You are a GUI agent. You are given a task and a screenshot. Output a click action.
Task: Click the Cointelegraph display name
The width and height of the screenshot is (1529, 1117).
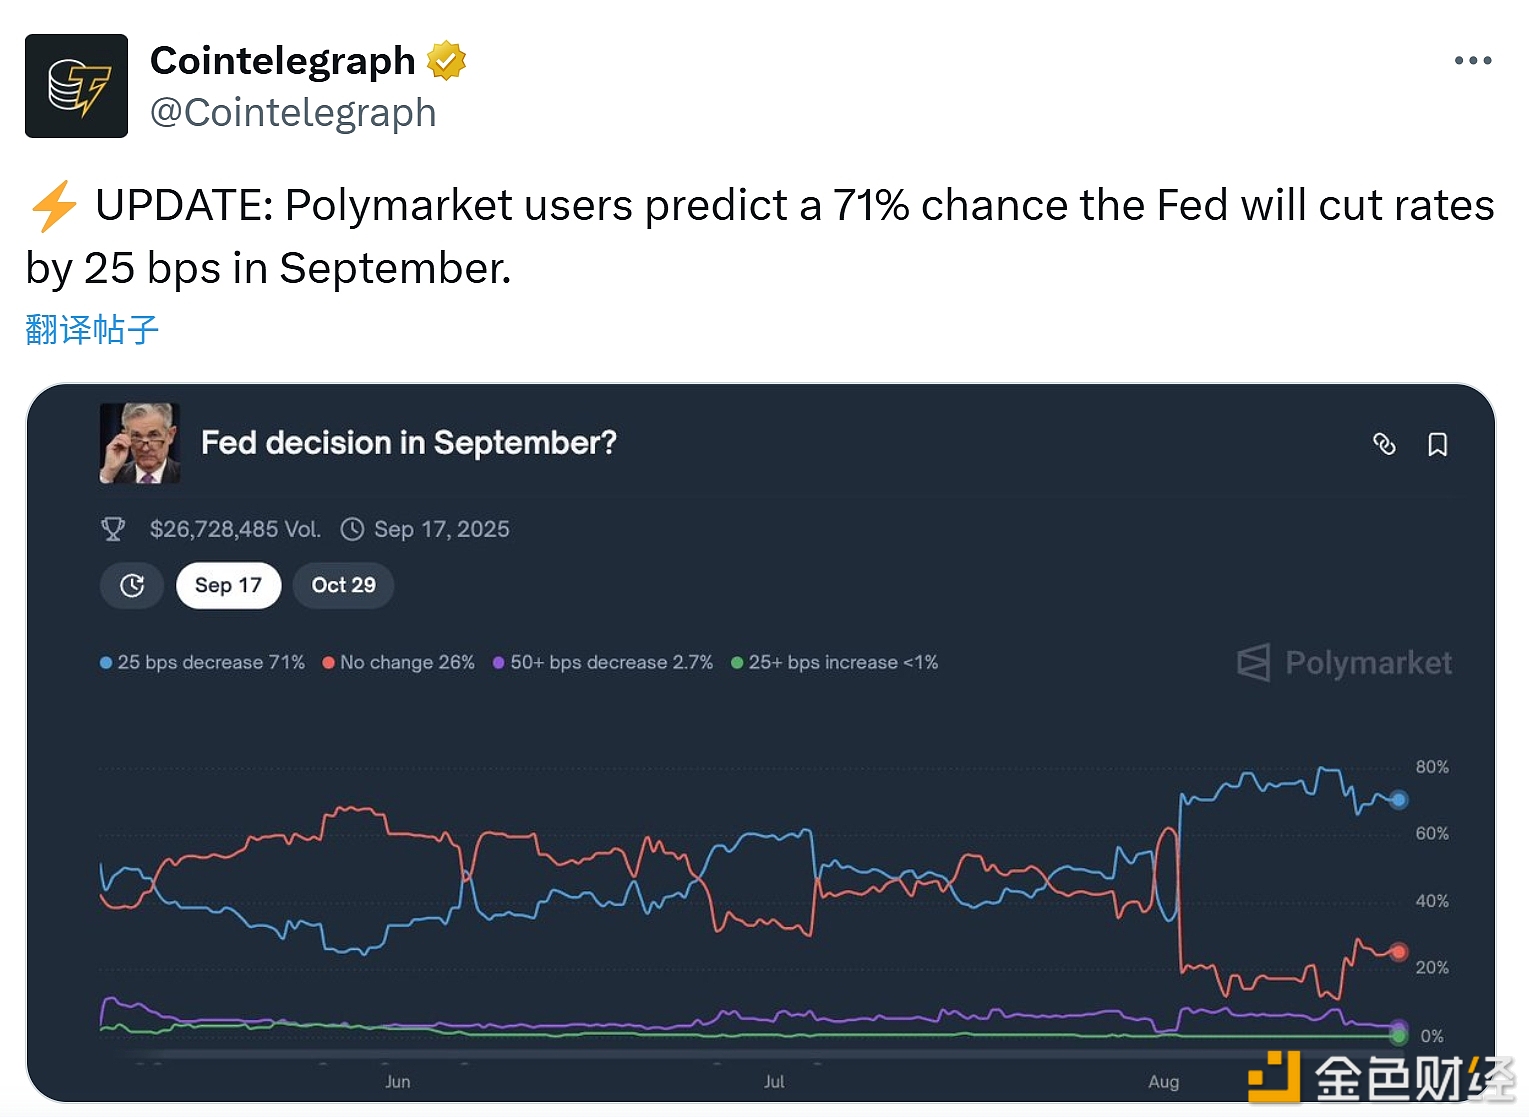(282, 61)
